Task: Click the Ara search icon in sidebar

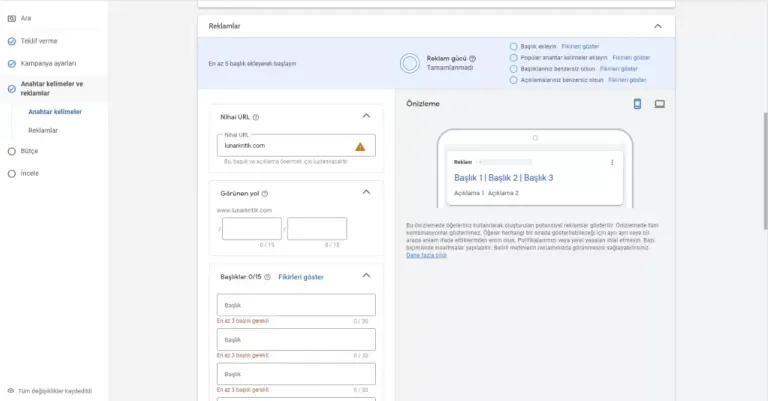Action: click(x=12, y=19)
